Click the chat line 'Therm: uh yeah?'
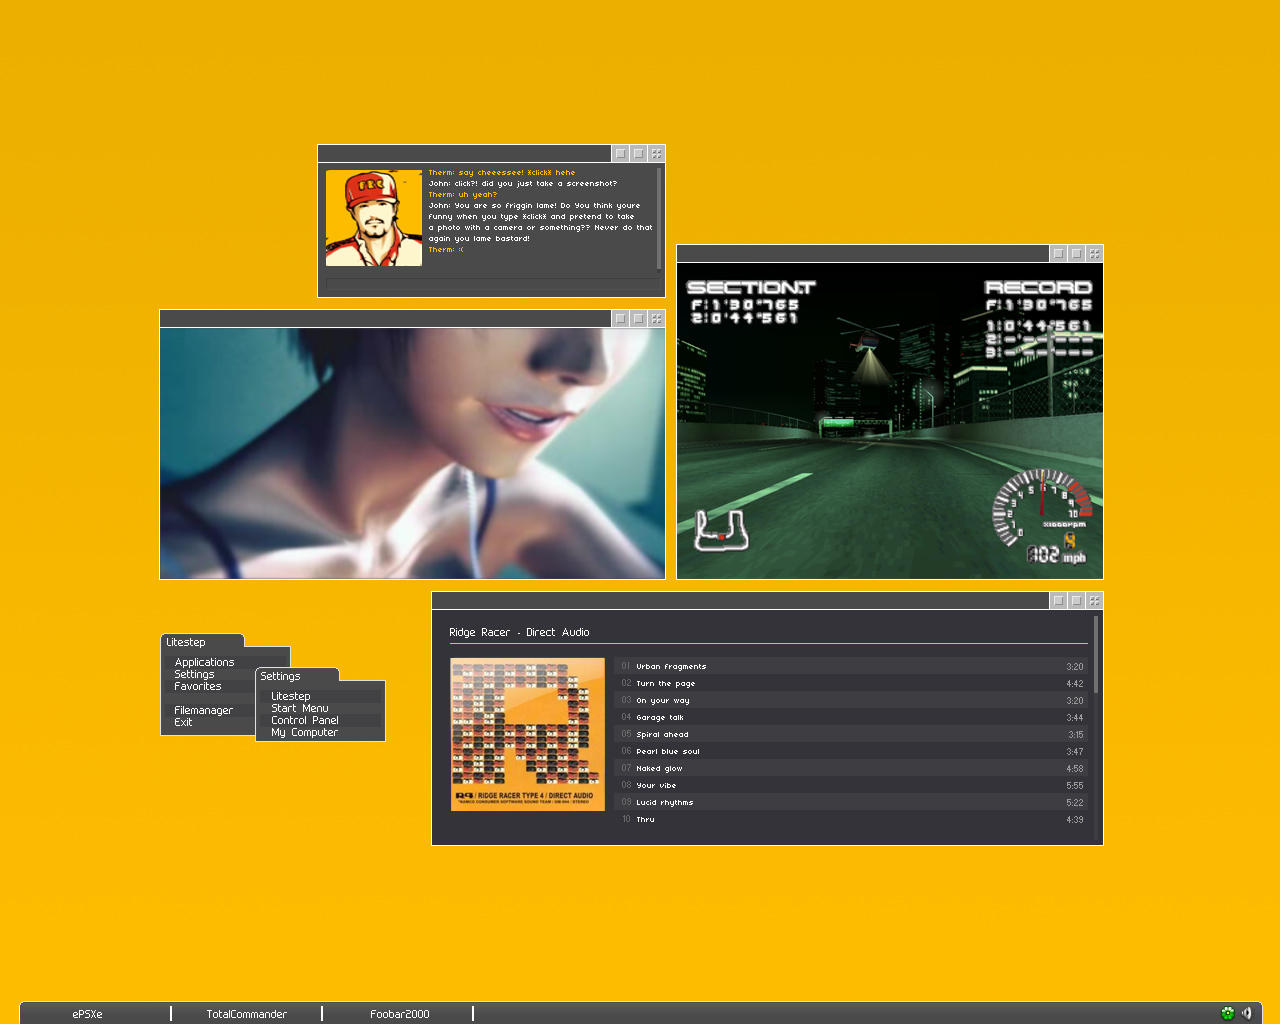Screen dimensions: 1280x1024 point(463,195)
